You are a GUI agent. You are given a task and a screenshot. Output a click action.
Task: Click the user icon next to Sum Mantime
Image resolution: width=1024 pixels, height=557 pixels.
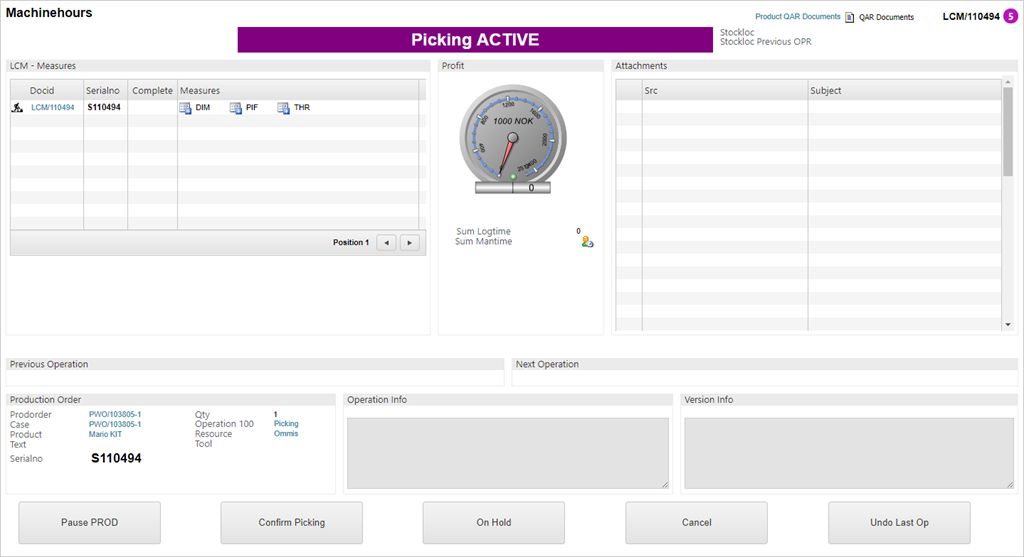click(587, 242)
